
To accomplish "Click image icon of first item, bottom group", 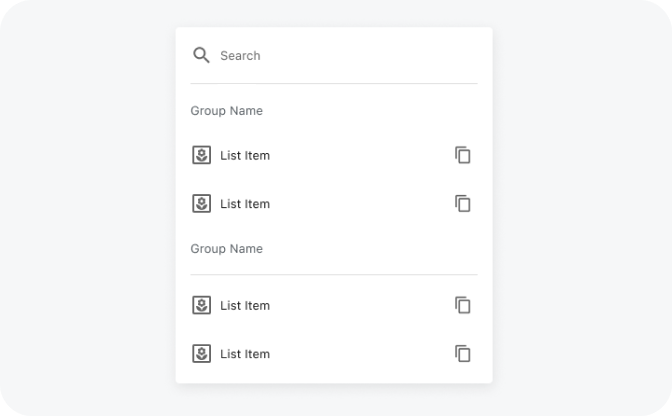I will pos(201,305).
